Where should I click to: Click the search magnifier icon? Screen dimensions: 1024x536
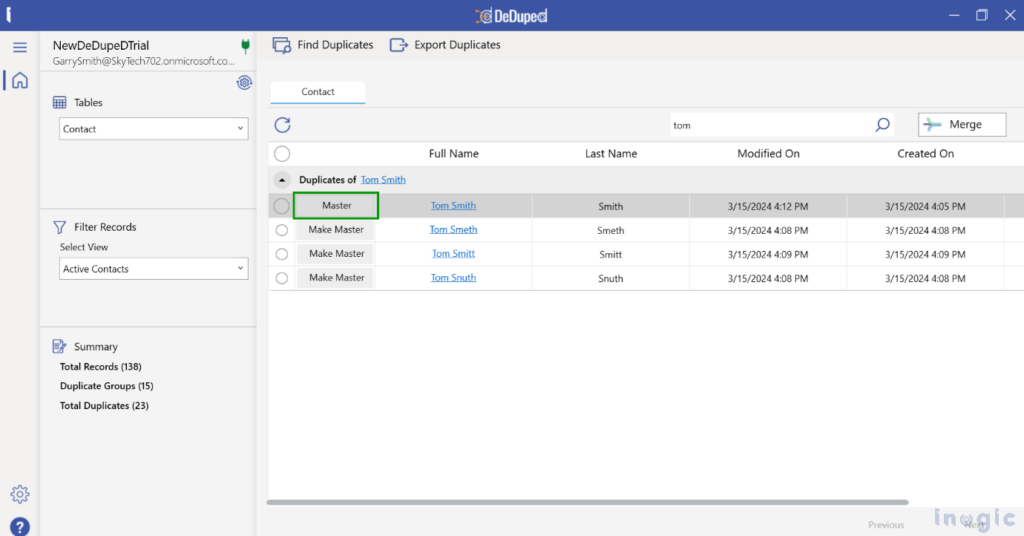coord(882,125)
